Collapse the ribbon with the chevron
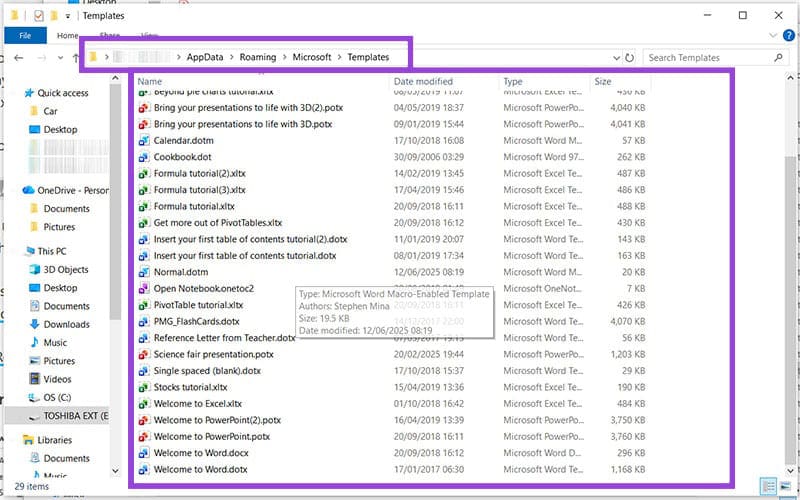 coord(772,35)
